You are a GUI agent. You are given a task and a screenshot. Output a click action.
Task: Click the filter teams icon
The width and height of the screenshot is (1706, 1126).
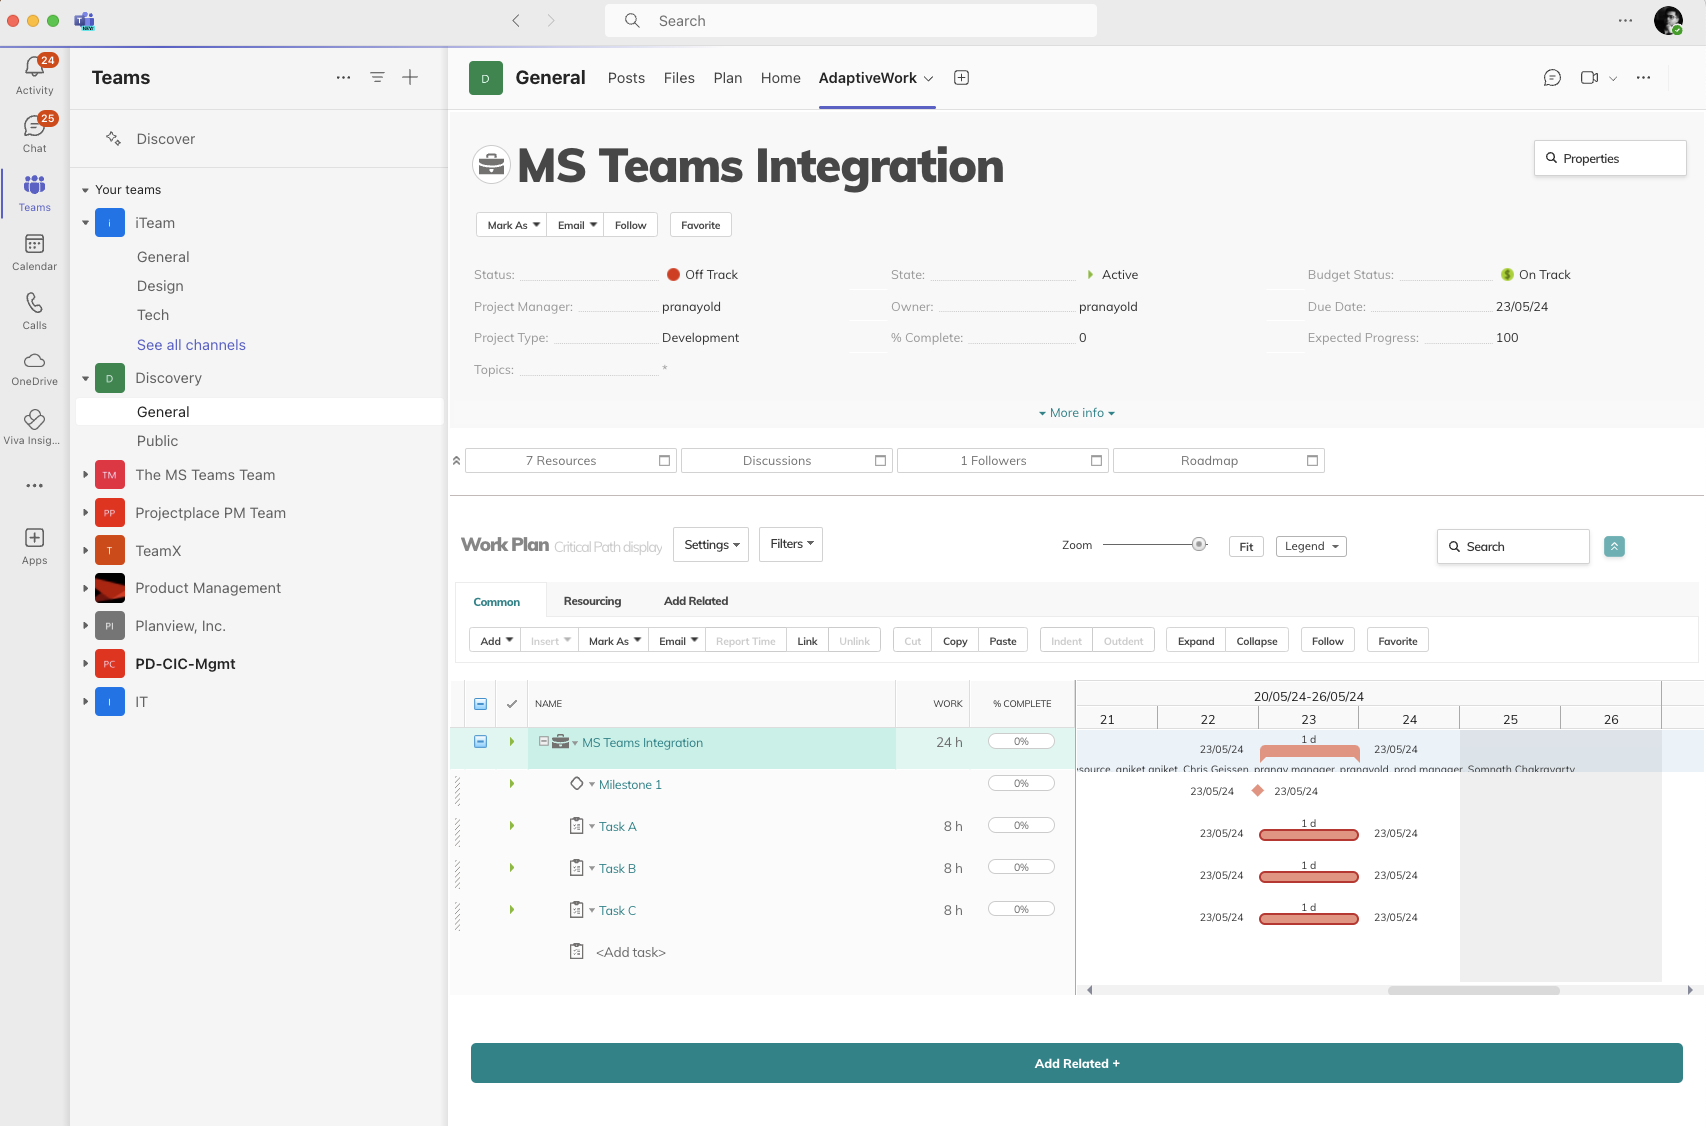pos(377,77)
